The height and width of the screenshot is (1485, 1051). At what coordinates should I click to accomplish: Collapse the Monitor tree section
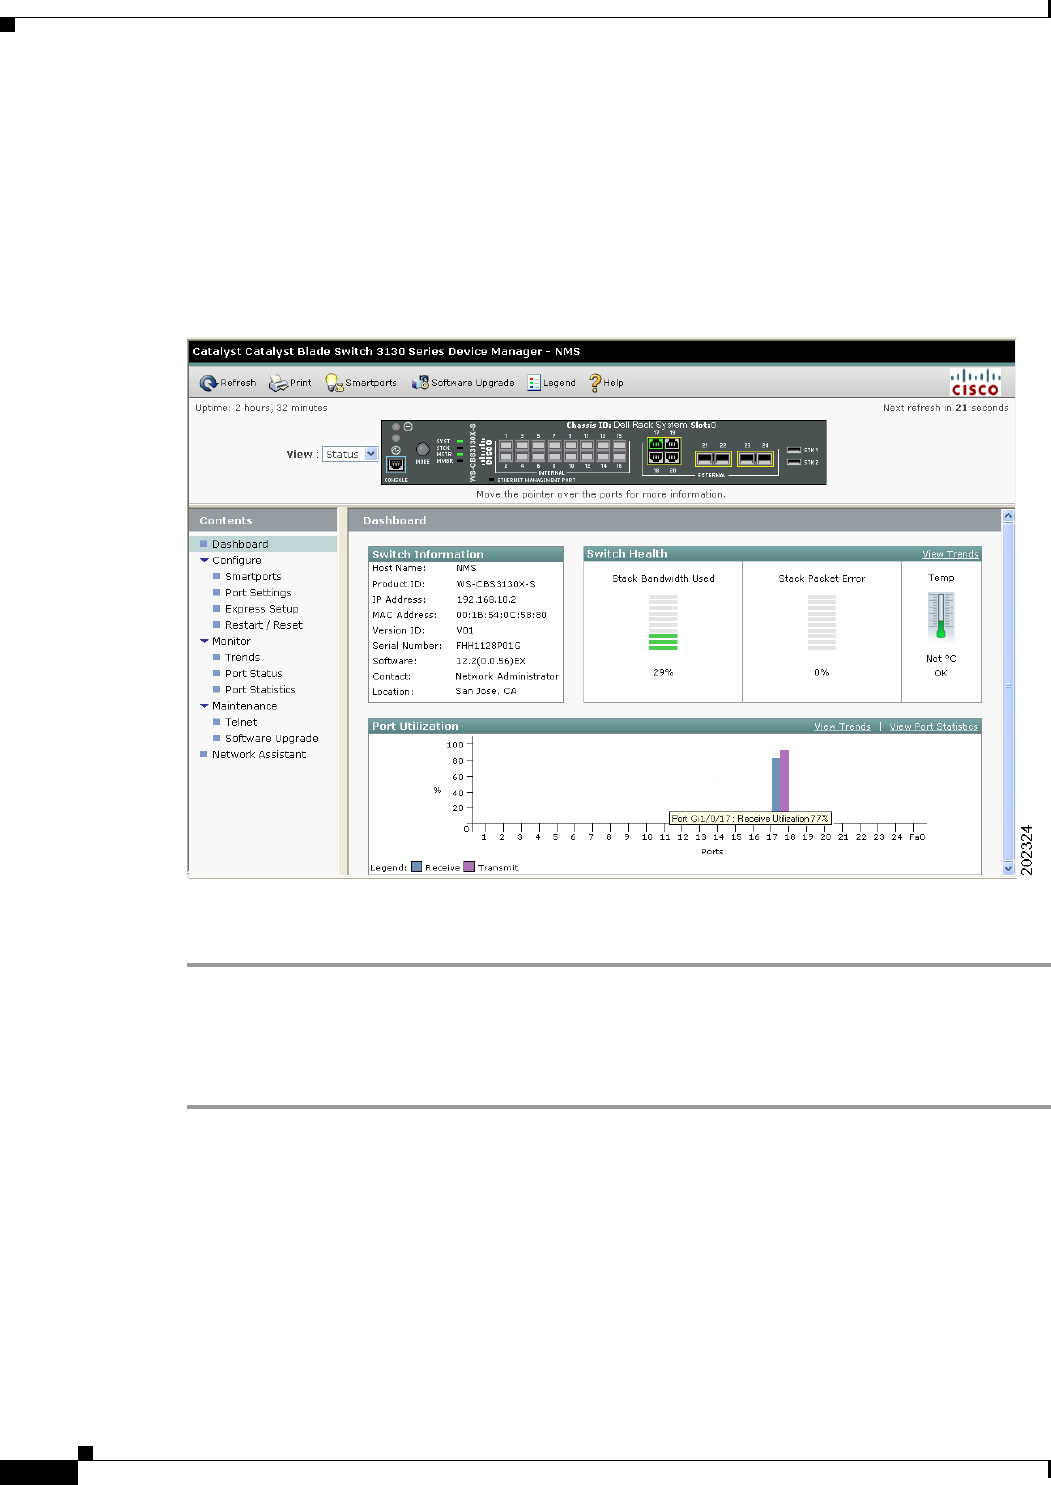205,642
